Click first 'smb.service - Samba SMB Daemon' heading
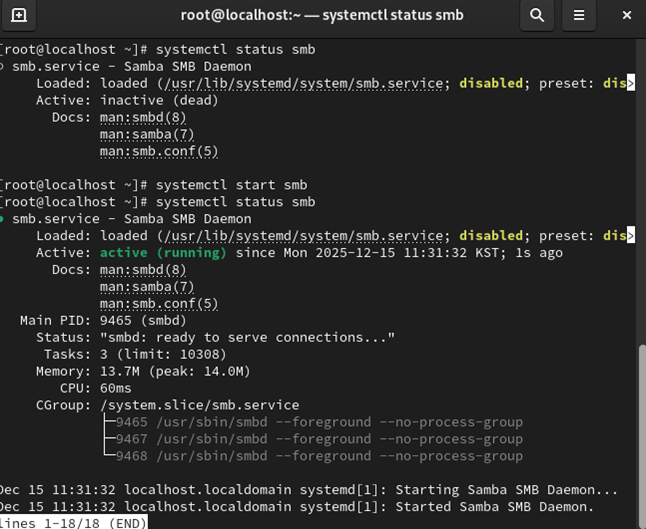 tap(132, 67)
